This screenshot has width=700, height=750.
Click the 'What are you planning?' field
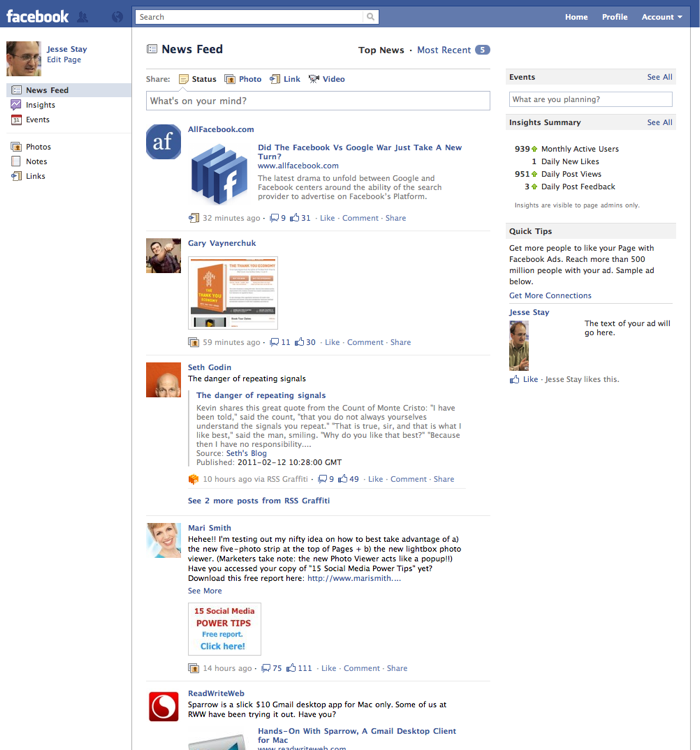(x=590, y=99)
